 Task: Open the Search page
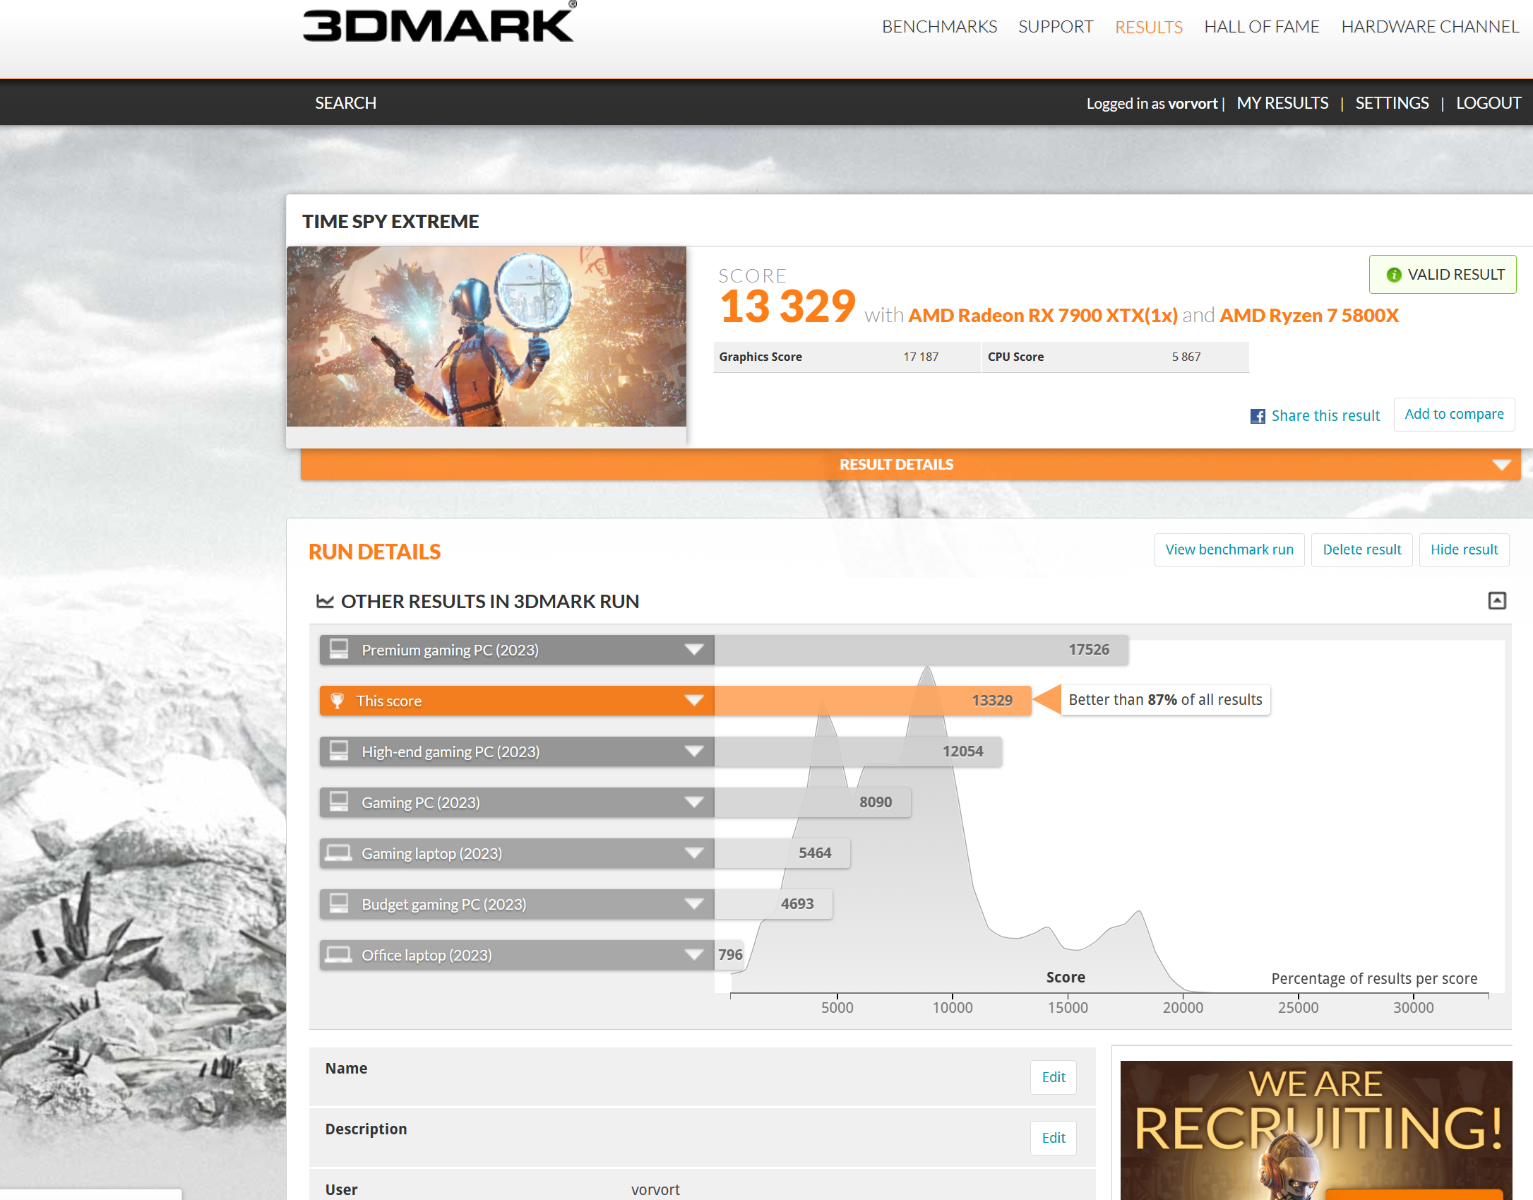pos(346,103)
